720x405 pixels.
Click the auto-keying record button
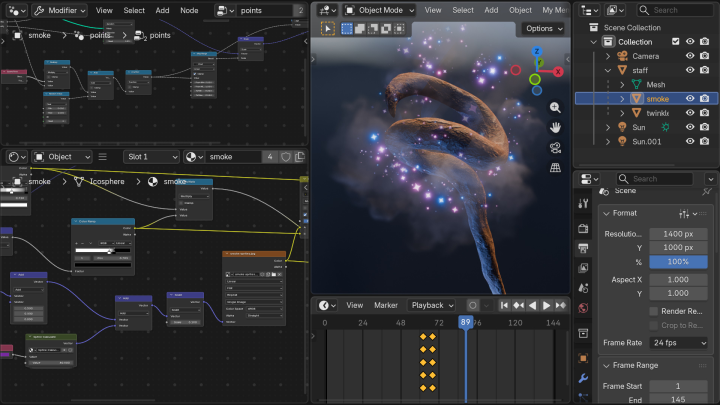(473, 305)
